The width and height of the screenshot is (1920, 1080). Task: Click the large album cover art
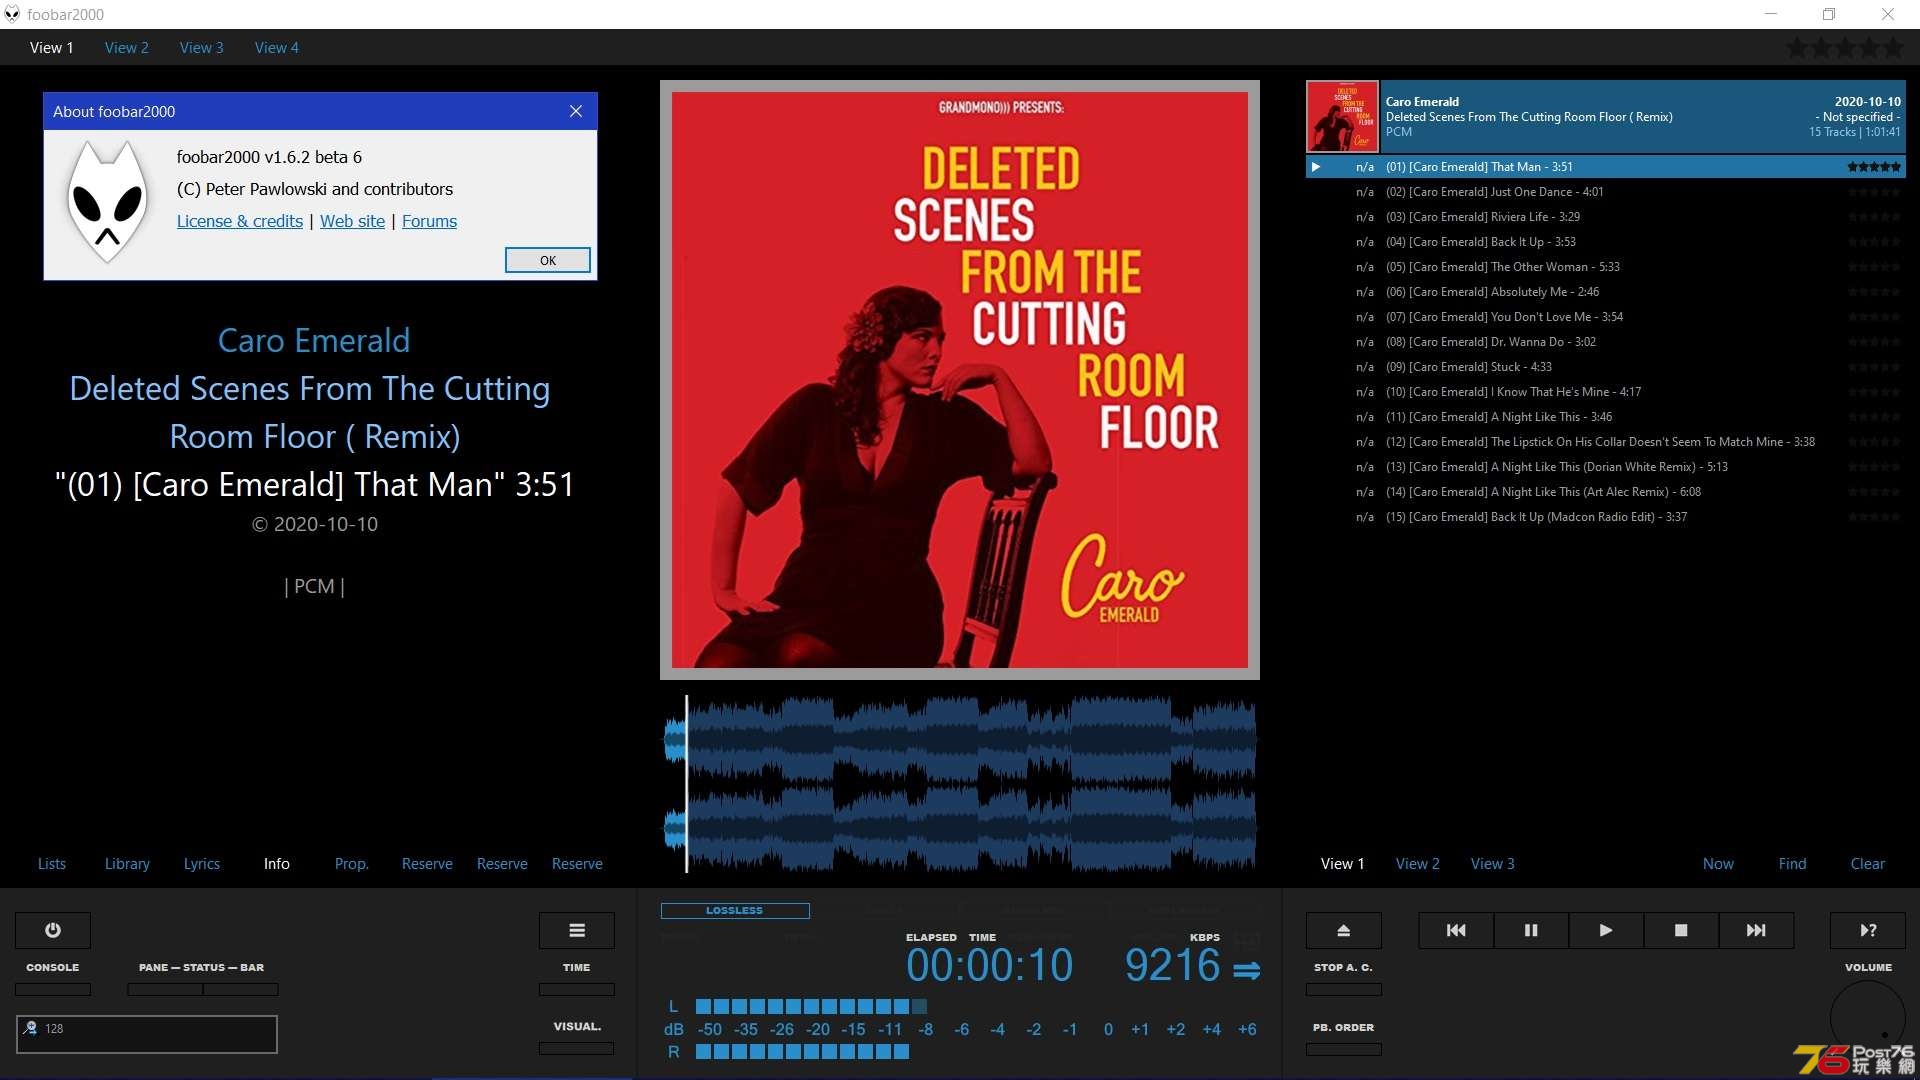point(960,380)
